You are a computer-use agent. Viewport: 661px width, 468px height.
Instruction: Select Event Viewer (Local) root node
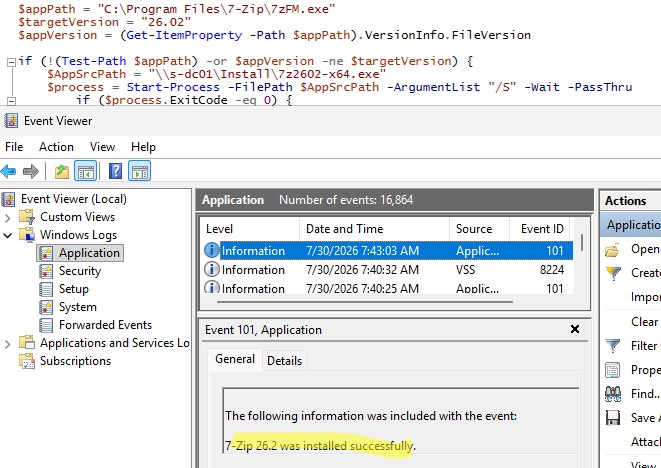(x=74, y=199)
